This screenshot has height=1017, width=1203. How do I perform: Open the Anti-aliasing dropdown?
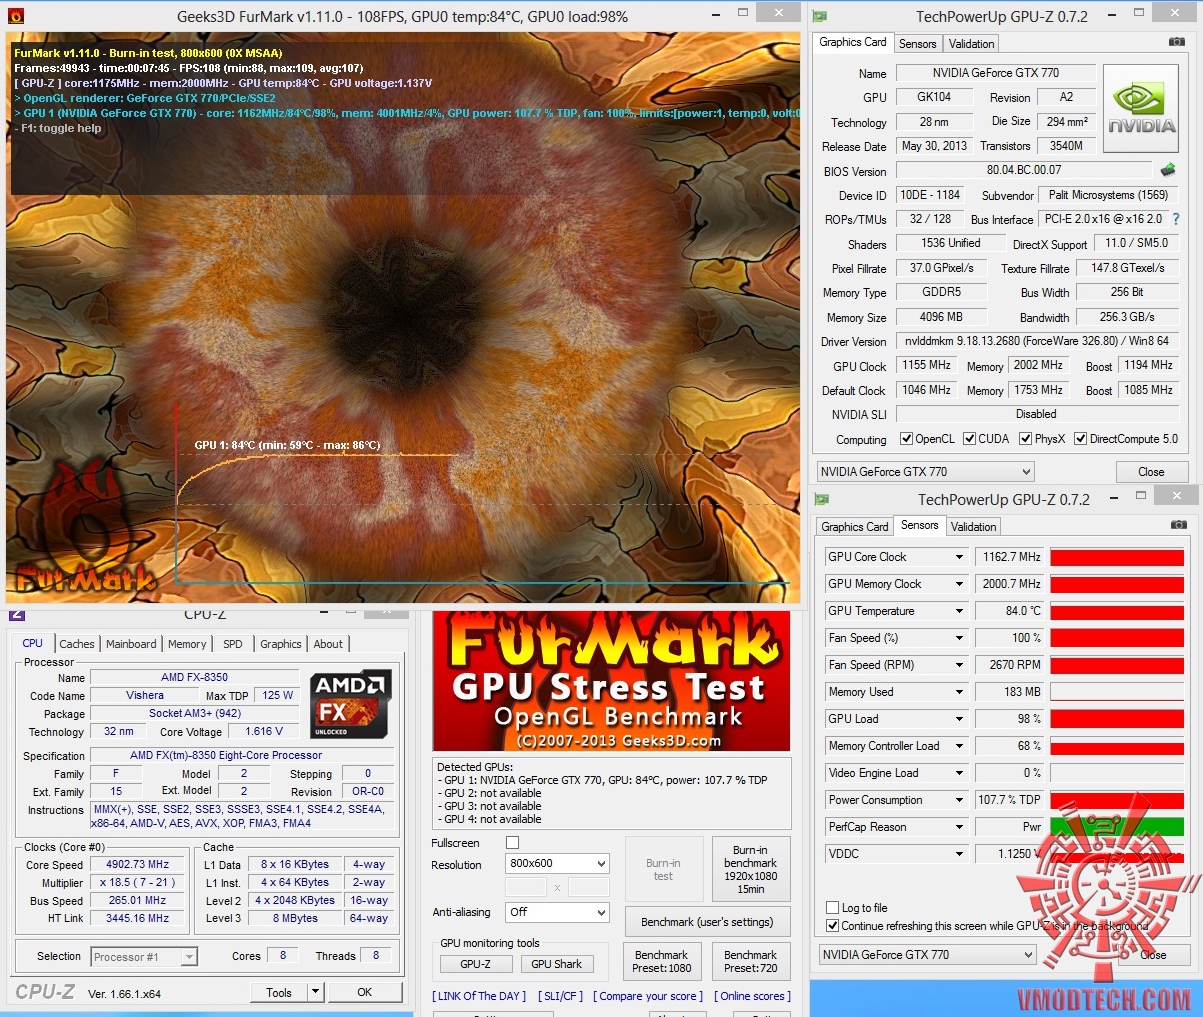(557, 912)
